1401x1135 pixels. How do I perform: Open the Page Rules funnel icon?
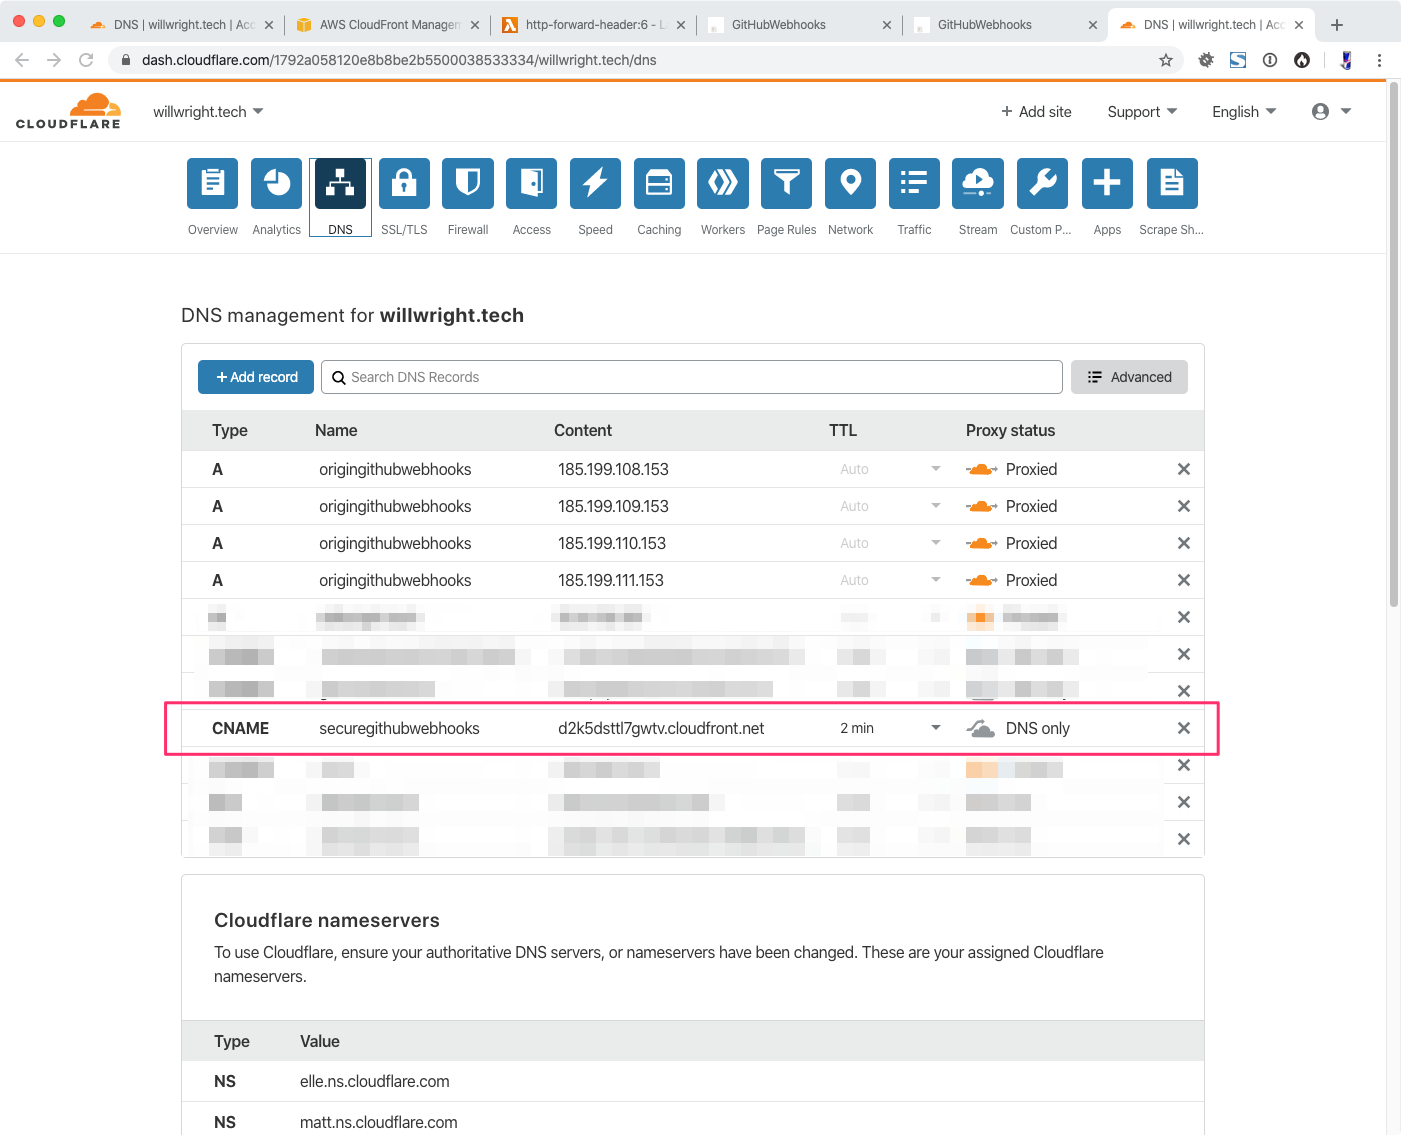(x=787, y=184)
